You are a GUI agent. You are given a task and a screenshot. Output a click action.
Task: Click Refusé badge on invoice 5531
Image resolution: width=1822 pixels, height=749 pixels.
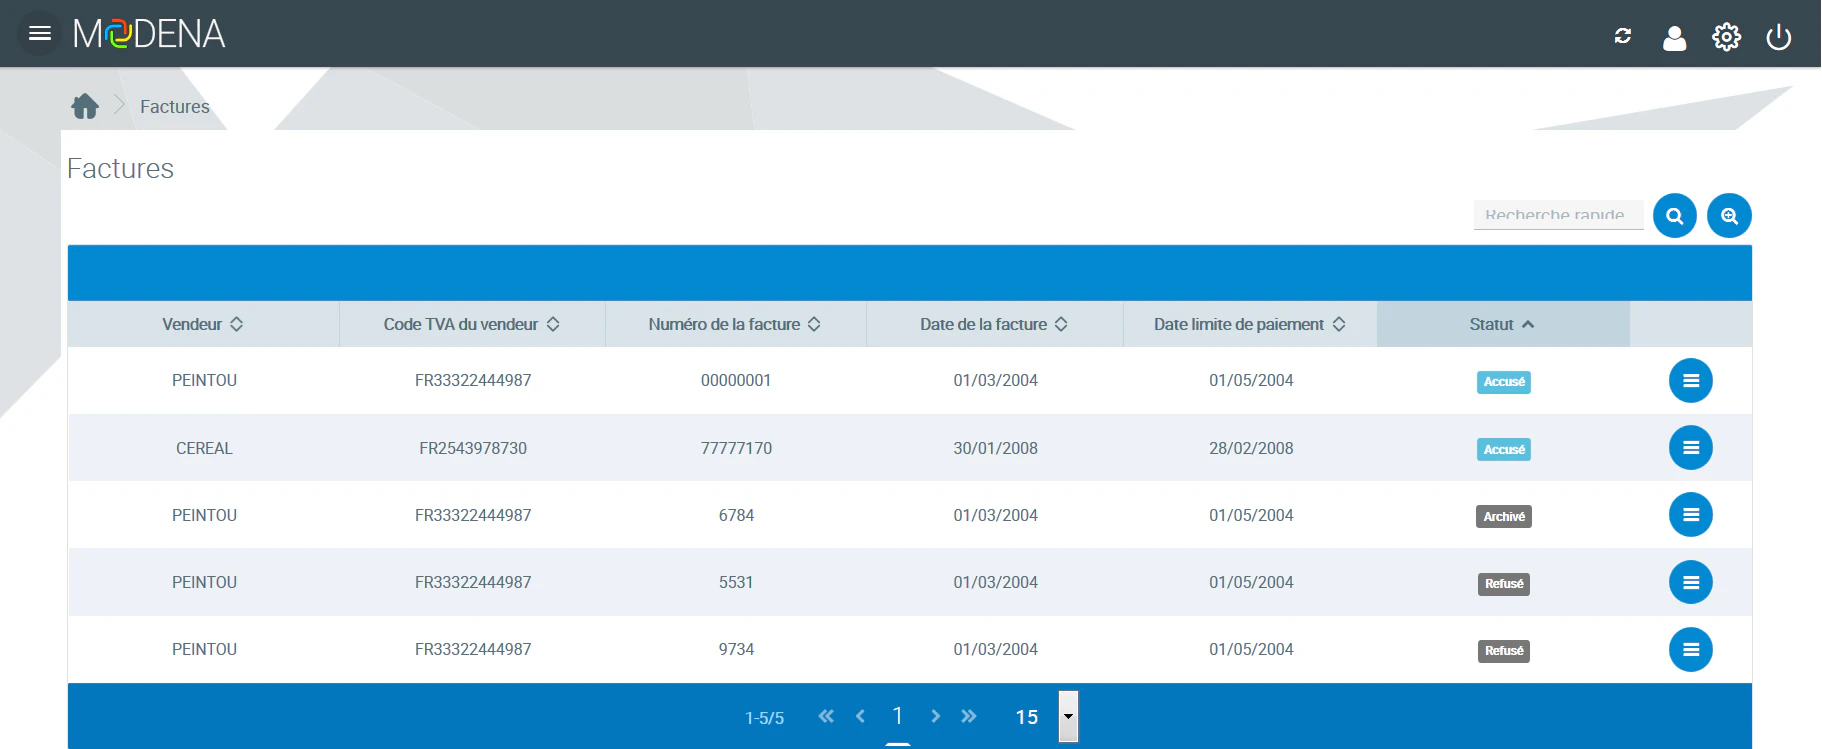1504,584
